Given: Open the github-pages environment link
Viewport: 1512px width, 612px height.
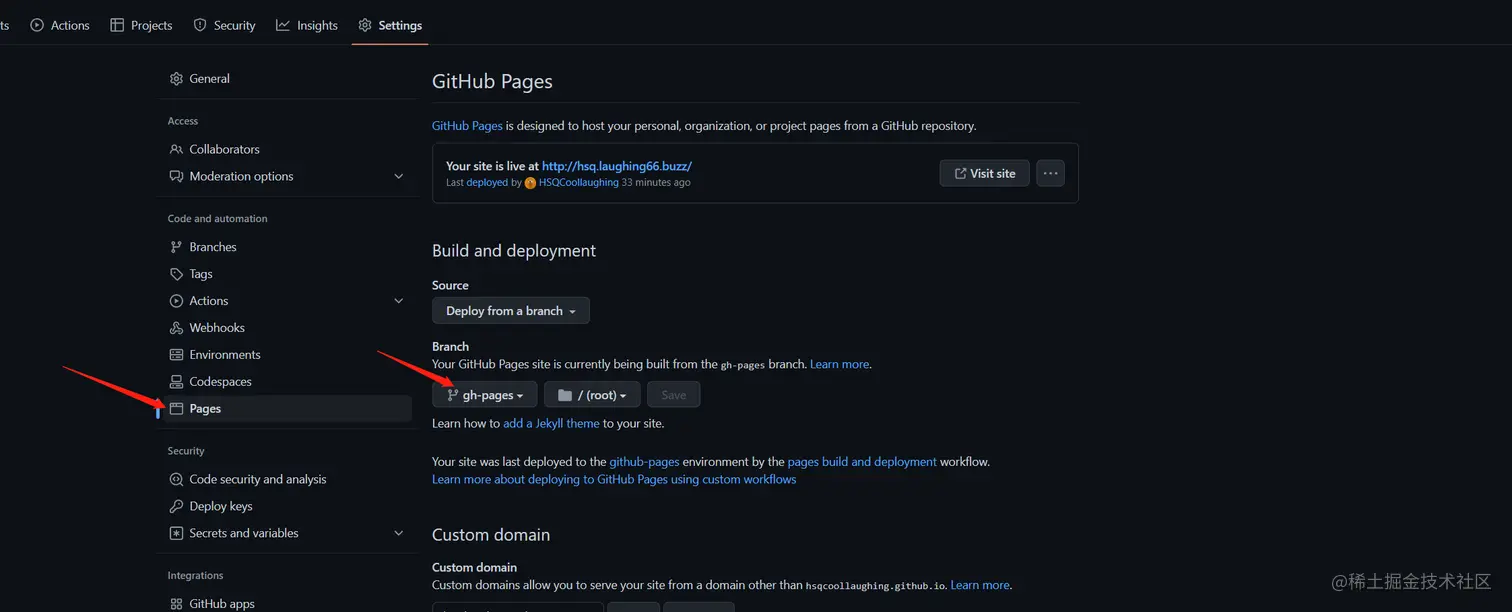Looking at the screenshot, I should click(644, 462).
